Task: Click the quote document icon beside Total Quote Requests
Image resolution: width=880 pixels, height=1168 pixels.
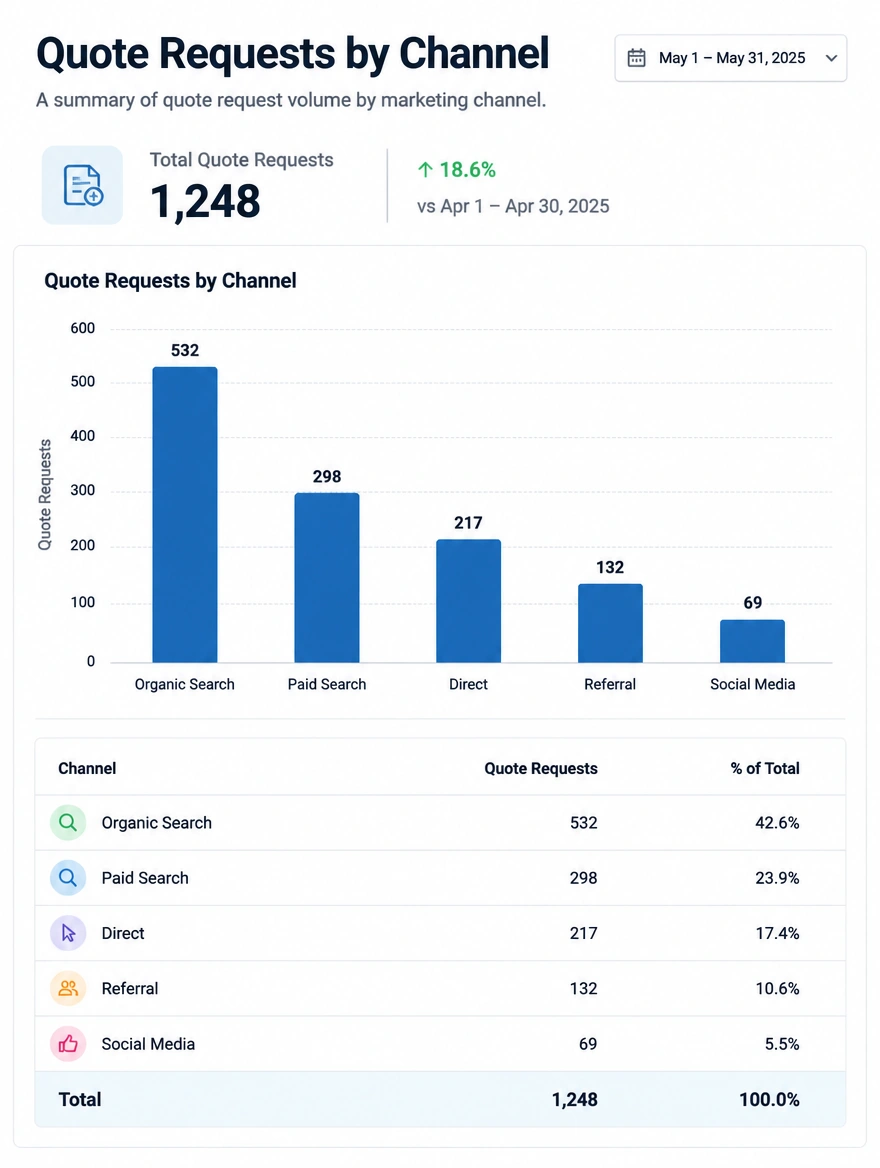Action: click(x=82, y=185)
